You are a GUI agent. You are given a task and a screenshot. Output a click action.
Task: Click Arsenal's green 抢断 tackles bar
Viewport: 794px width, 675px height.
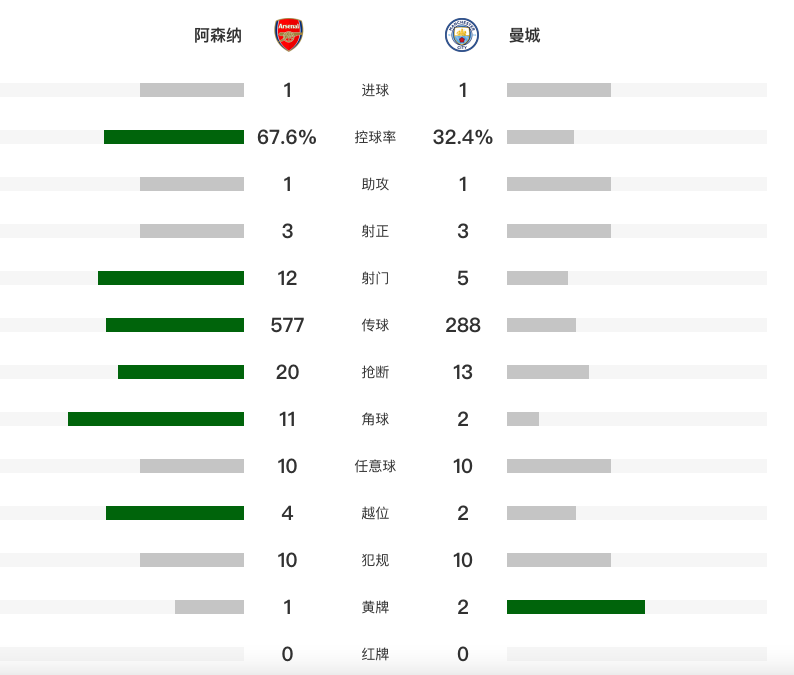181,372
